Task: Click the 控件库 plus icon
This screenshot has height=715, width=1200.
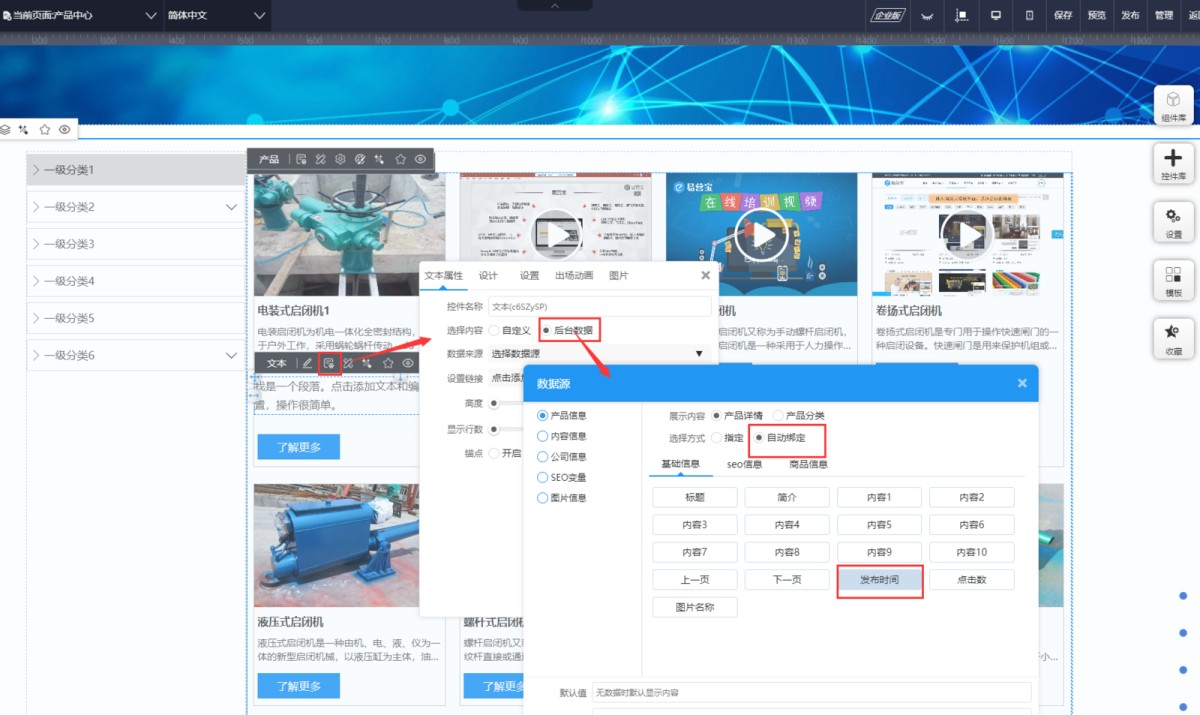Action: pyautogui.click(x=1173, y=163)
